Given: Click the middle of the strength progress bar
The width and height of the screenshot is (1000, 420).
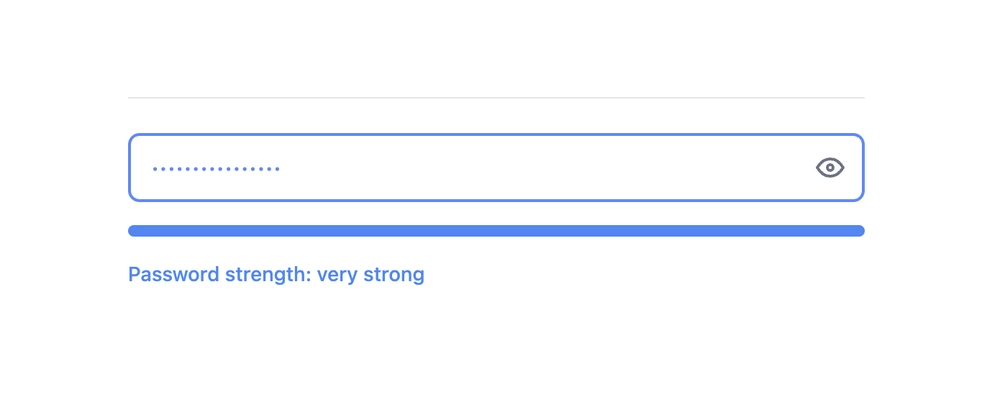Looking at the screenshot, I should [496, 231].
